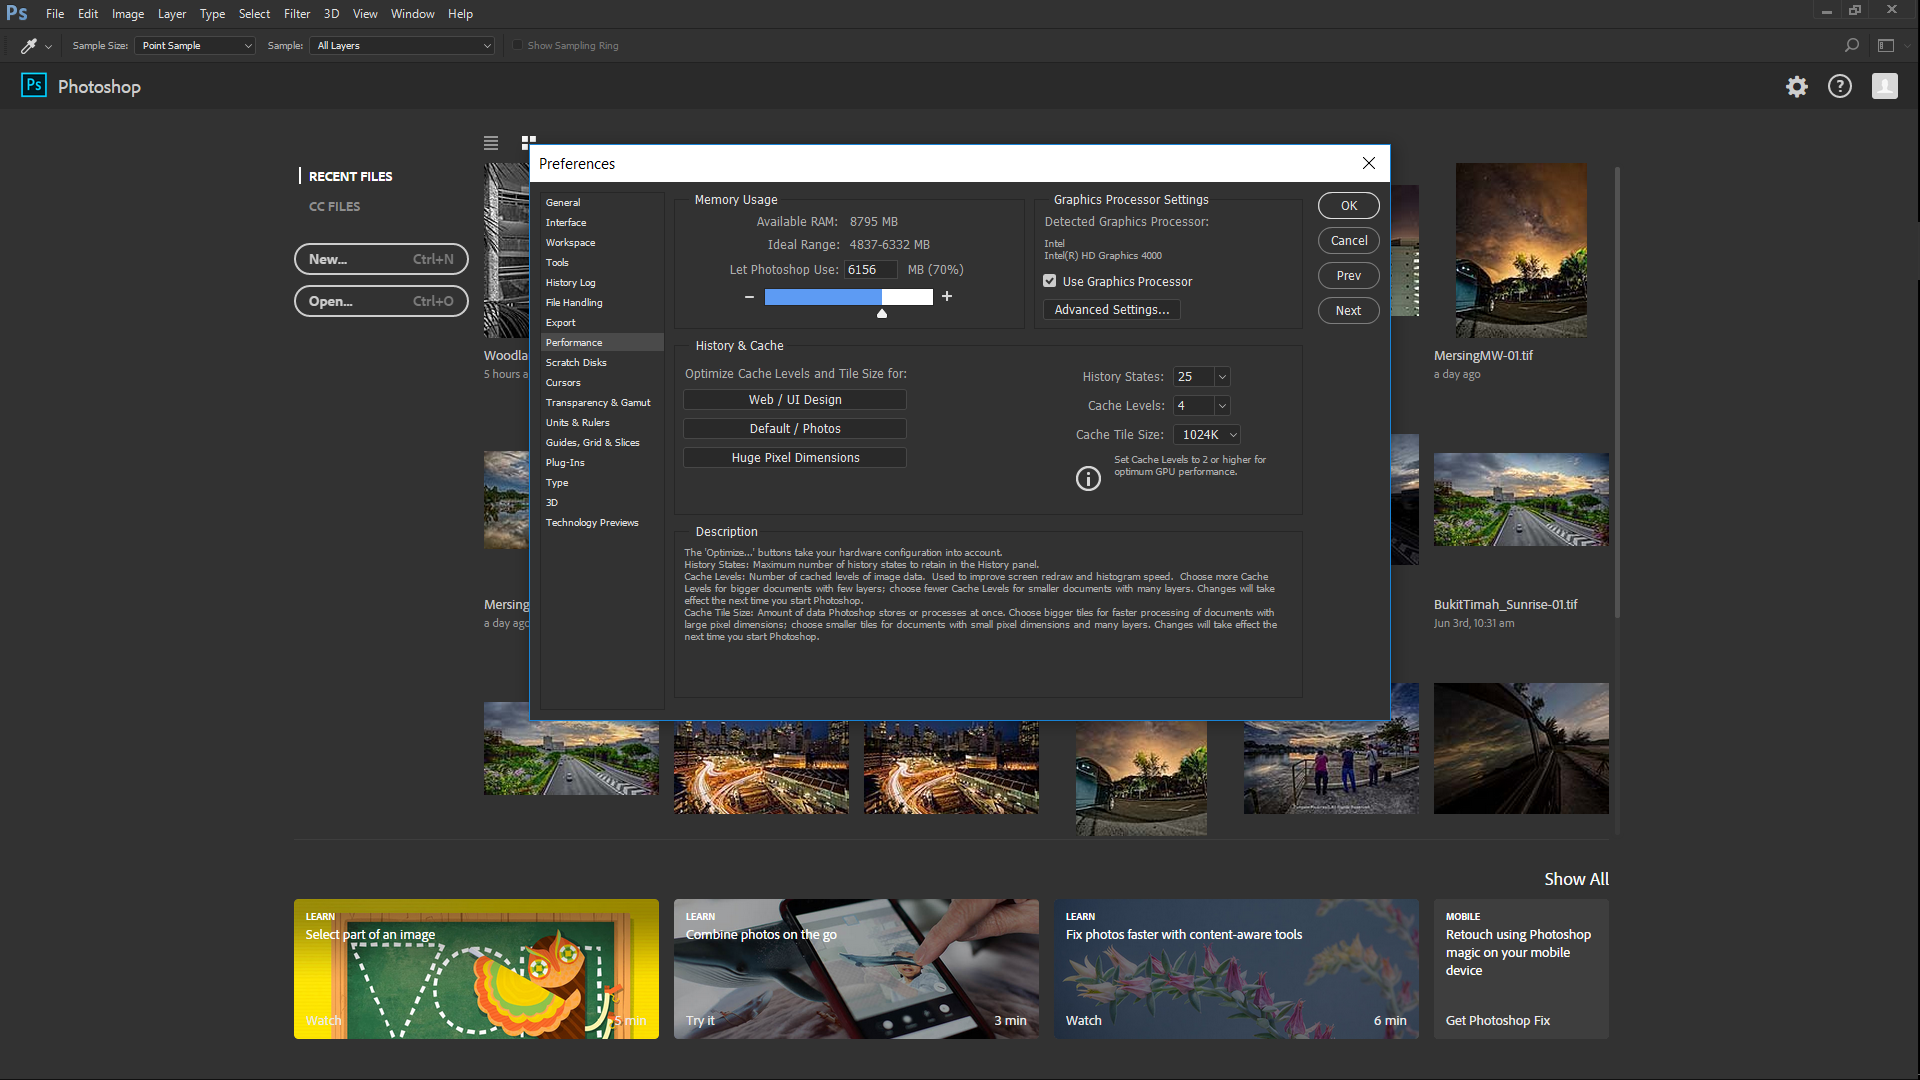The height and width of the screenshot is (1080, 1920).
Task: Click the recent files vertical scrollbar
Action: [x=1617, y=392]
